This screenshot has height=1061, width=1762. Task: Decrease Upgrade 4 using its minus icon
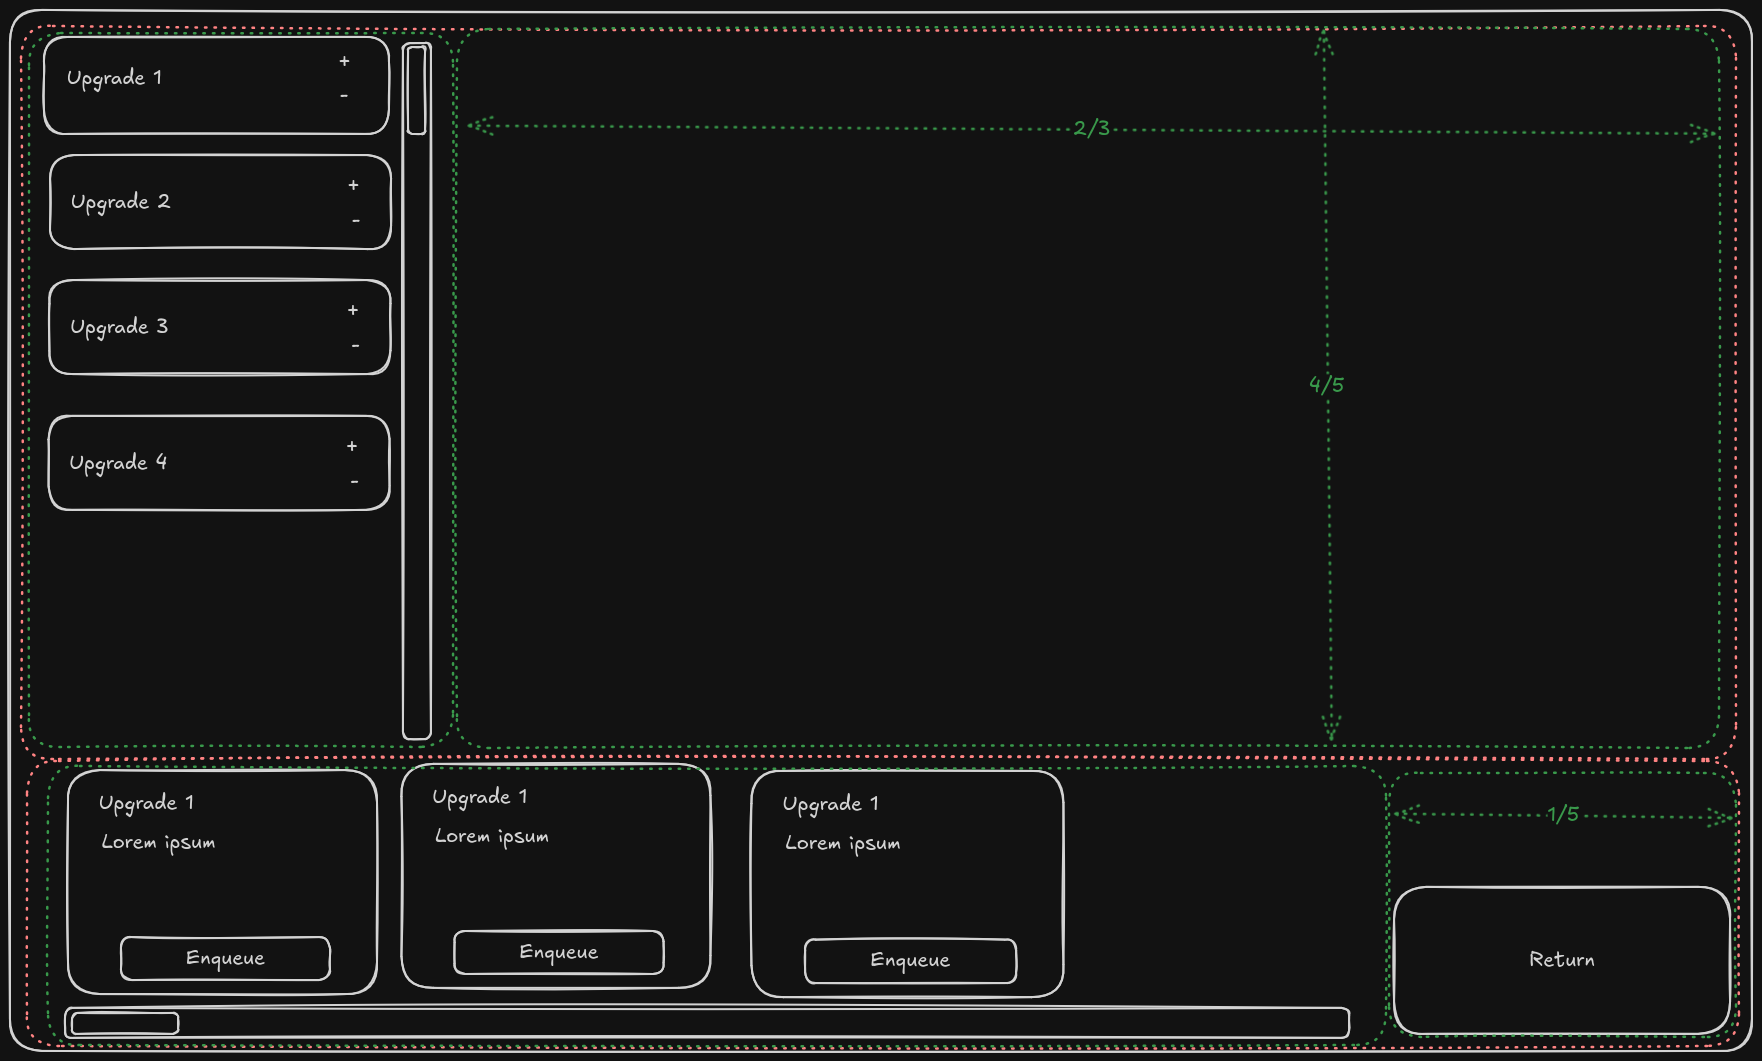tap(355, 481)
